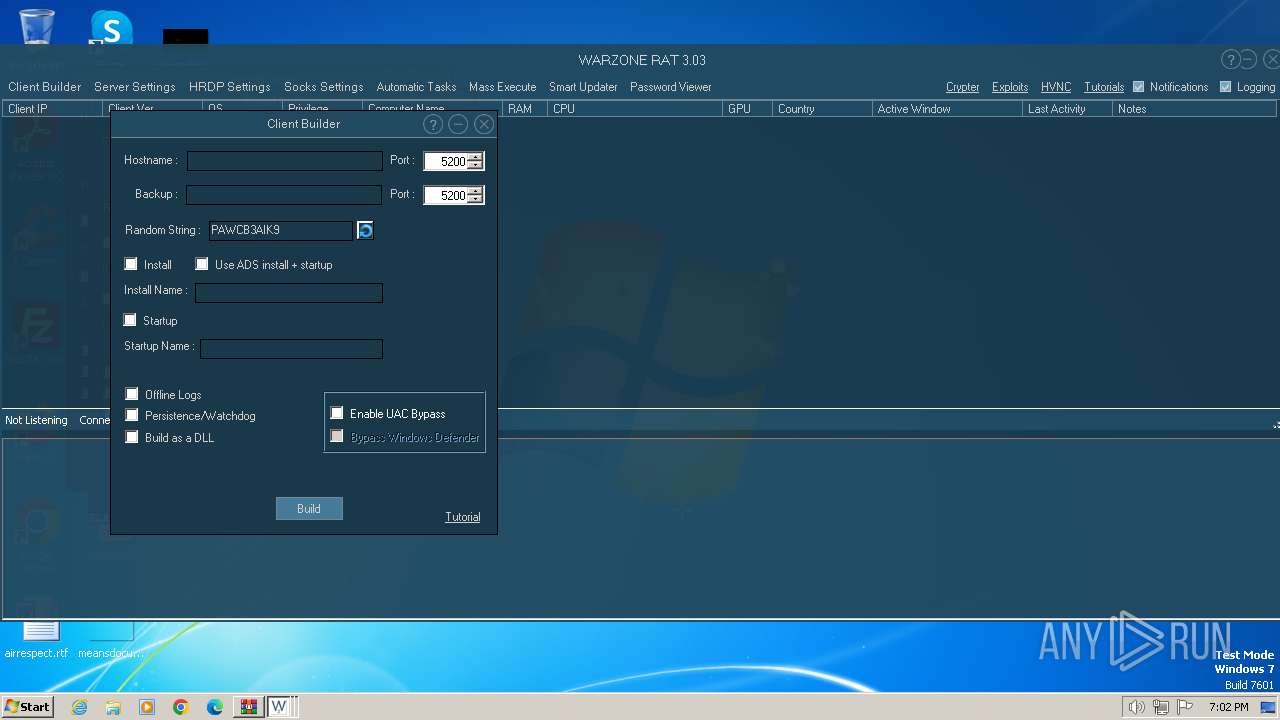Screen dimensions: 1280x720
Task: Check Build as a DLL
Action: (132, 437)
